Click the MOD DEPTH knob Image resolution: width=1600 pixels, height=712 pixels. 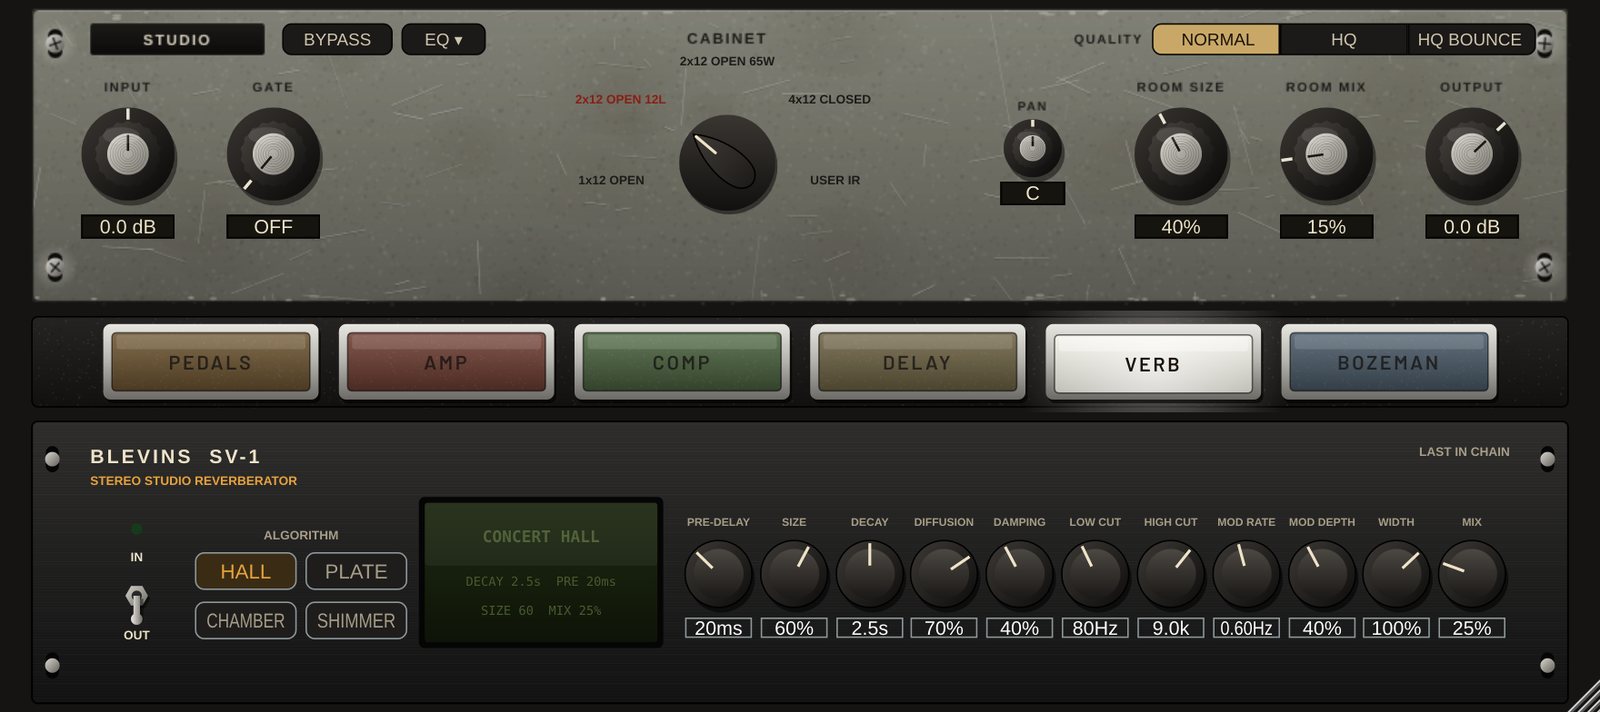pyautogui.click(x=1322, y=575)
